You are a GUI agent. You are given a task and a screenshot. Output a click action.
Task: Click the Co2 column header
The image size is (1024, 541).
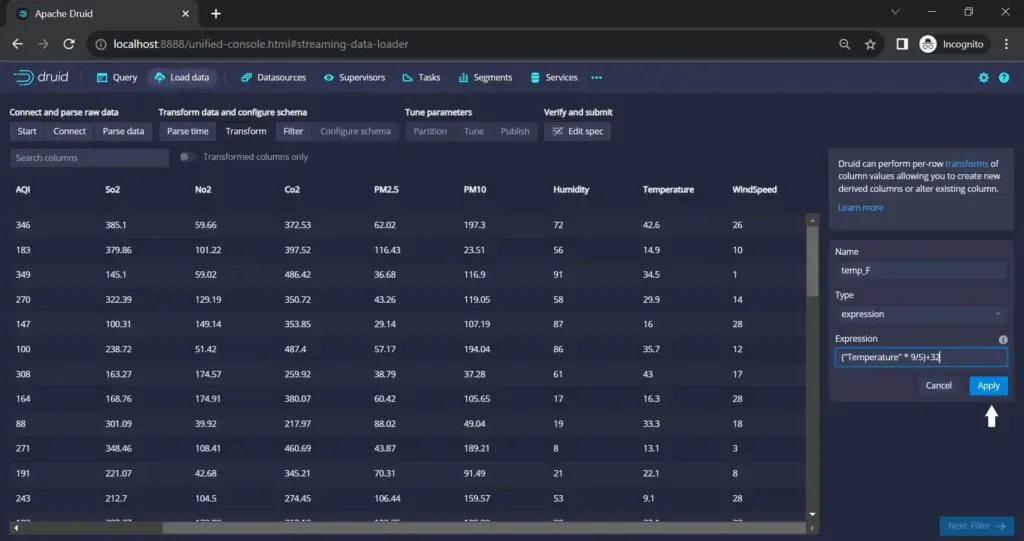click(x=292, y=189)
